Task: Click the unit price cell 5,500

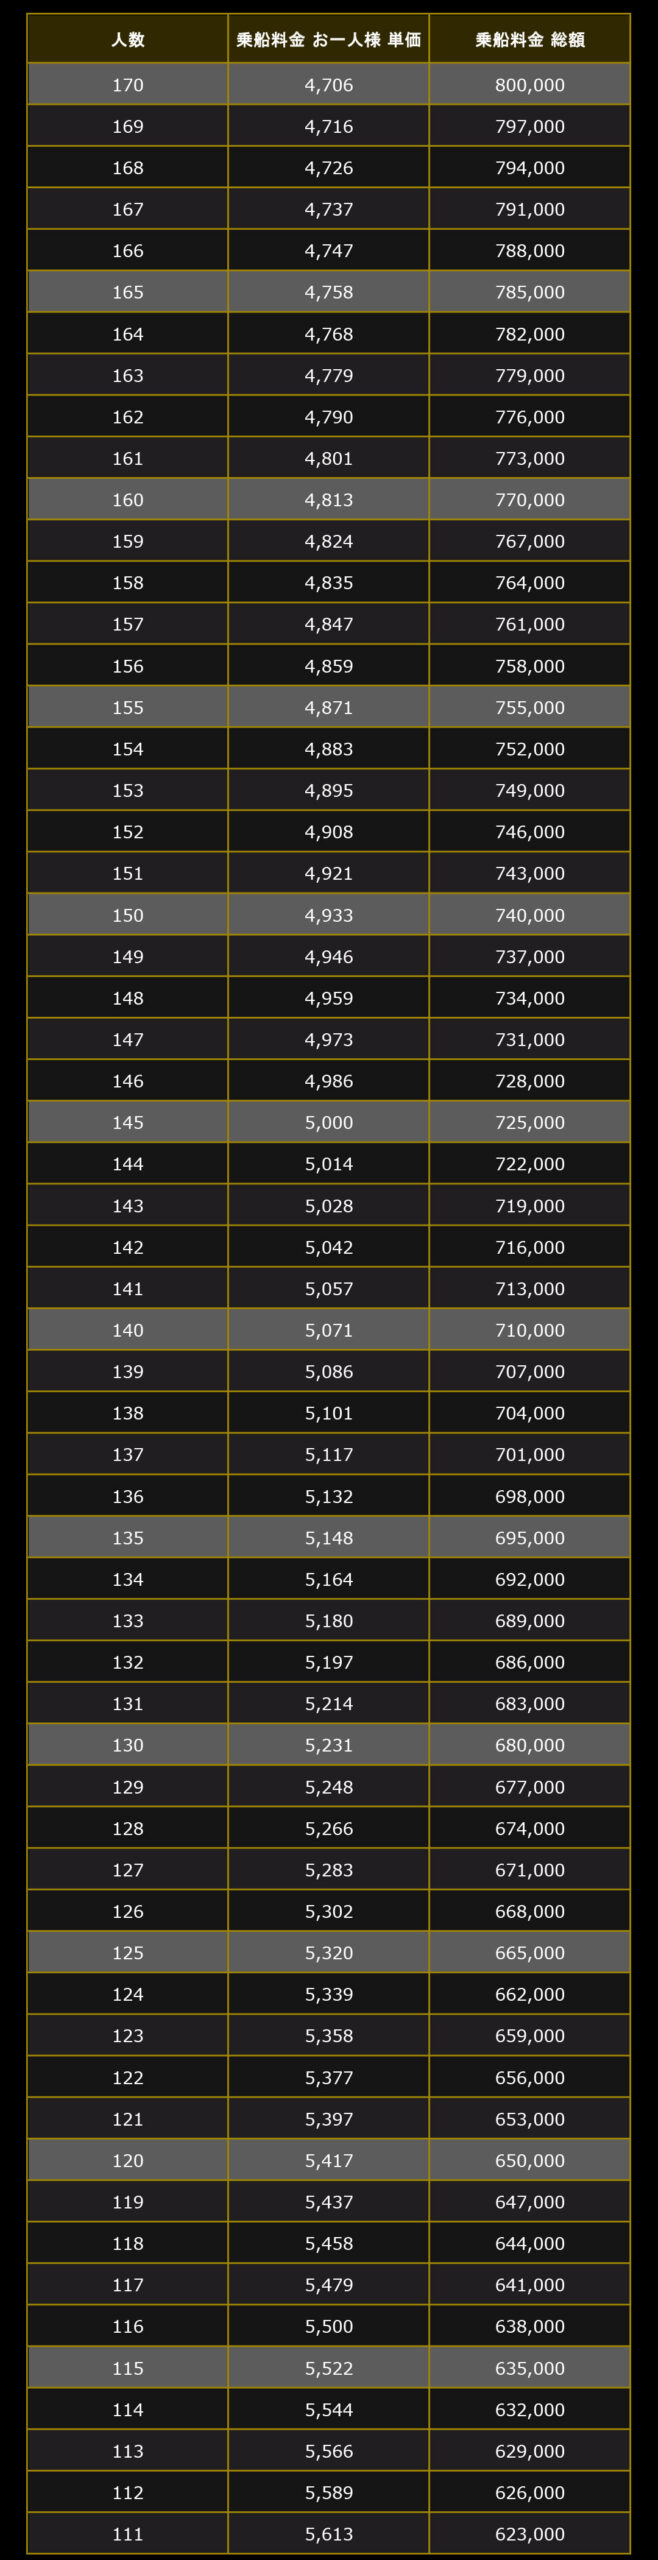Action: [x=329, y=2326]
